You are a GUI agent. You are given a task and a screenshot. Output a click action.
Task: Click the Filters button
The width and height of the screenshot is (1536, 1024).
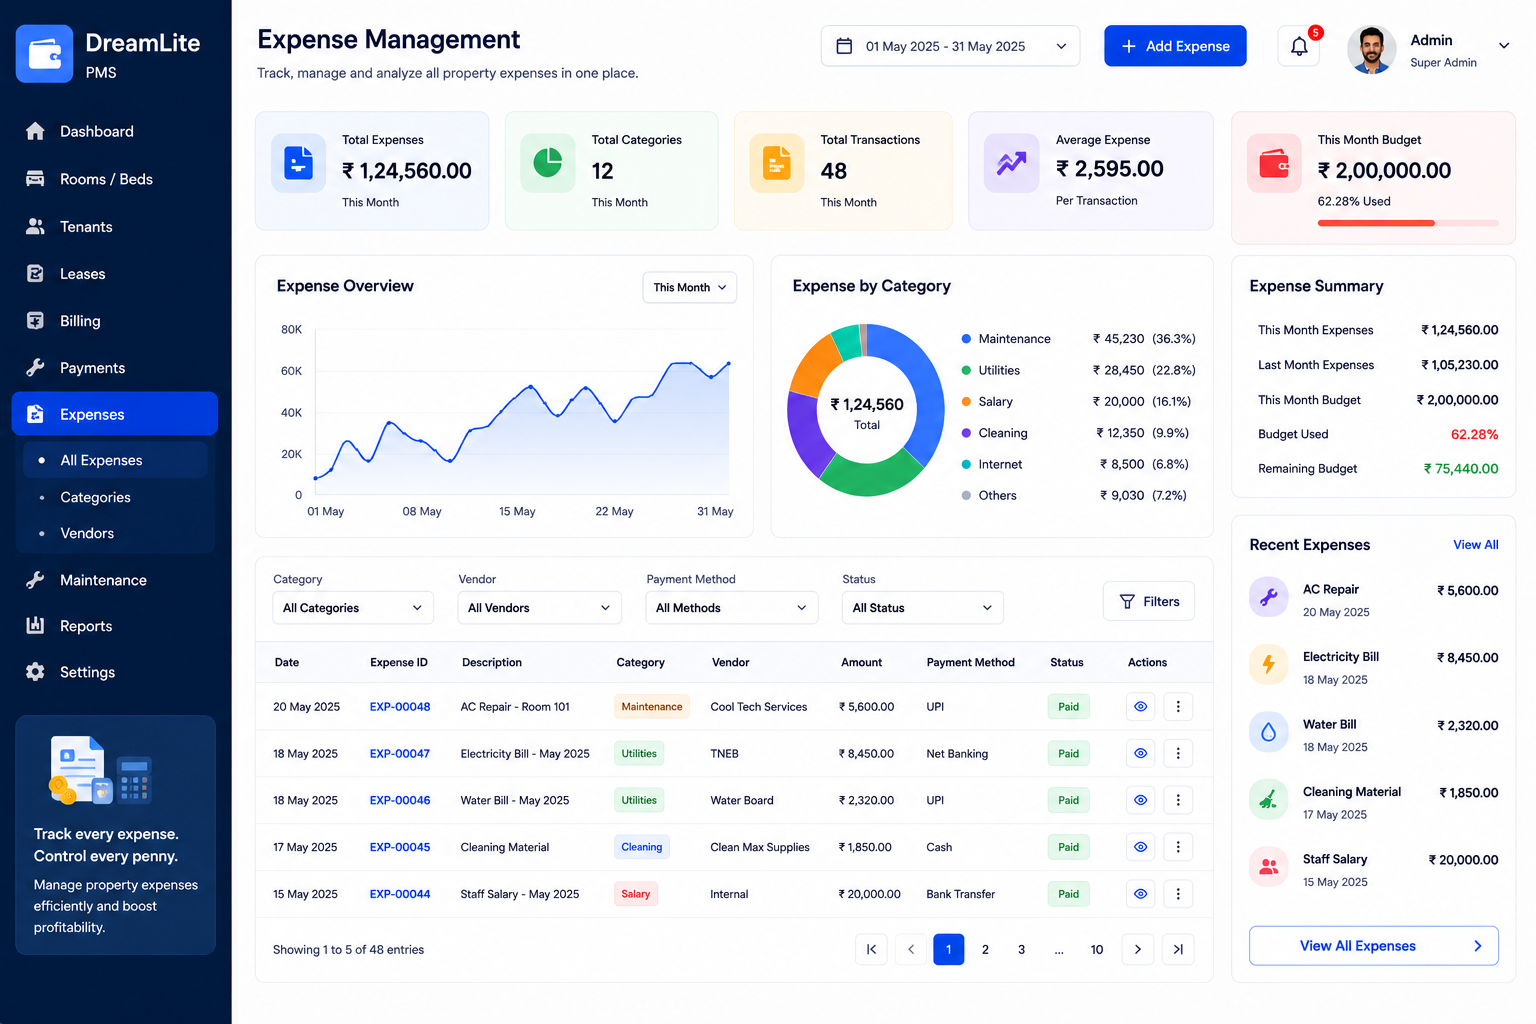pyautogui.click(x=1149, y=601)
